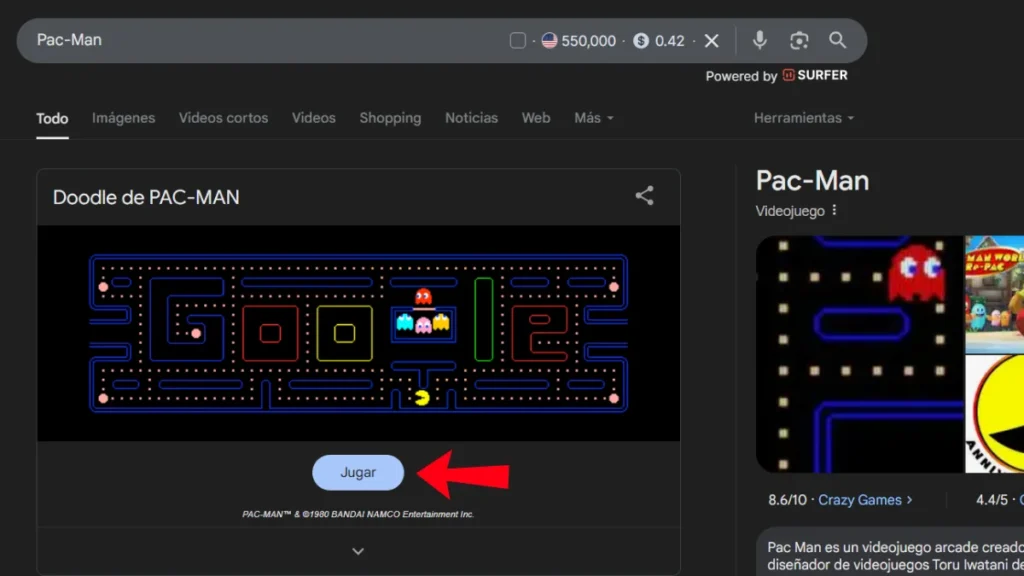Click the US flag search volume icon
The height and width of the screenshot is (576, 1024).
[x=549, y=40]
